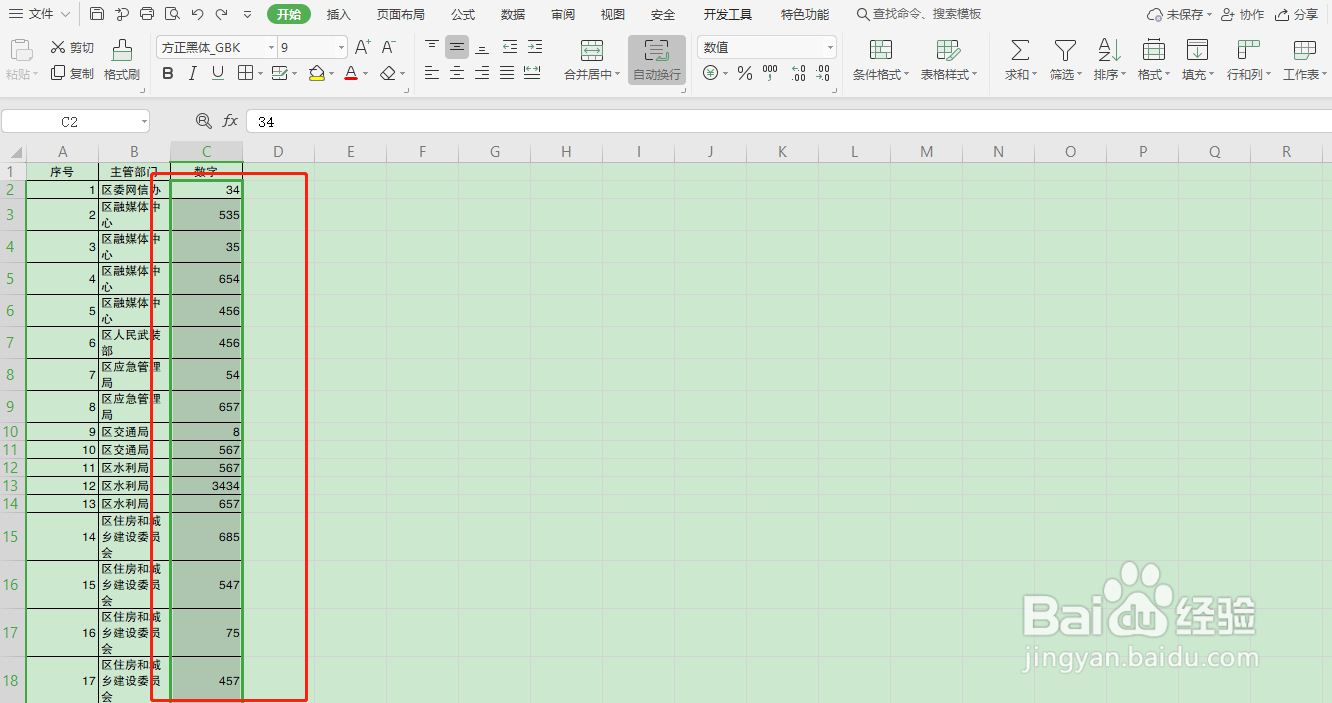Click the eraser clear icon
Screen dimensions: 1332x703
(388, 74)
